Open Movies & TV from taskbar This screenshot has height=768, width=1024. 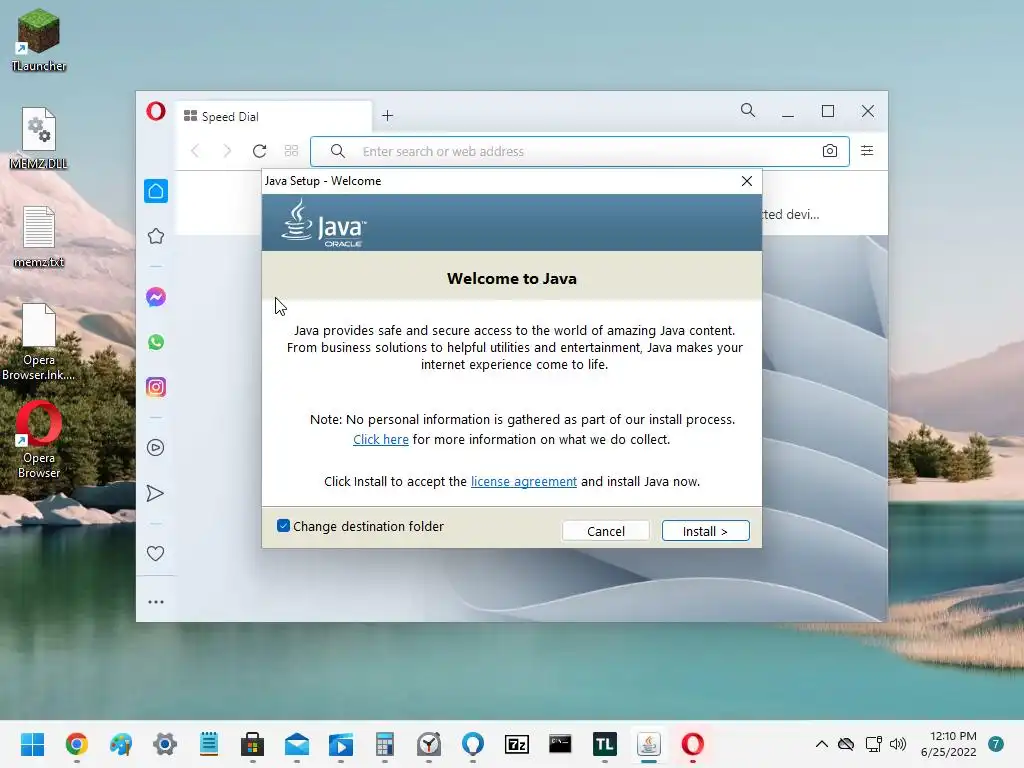click(x=341, y=744)
